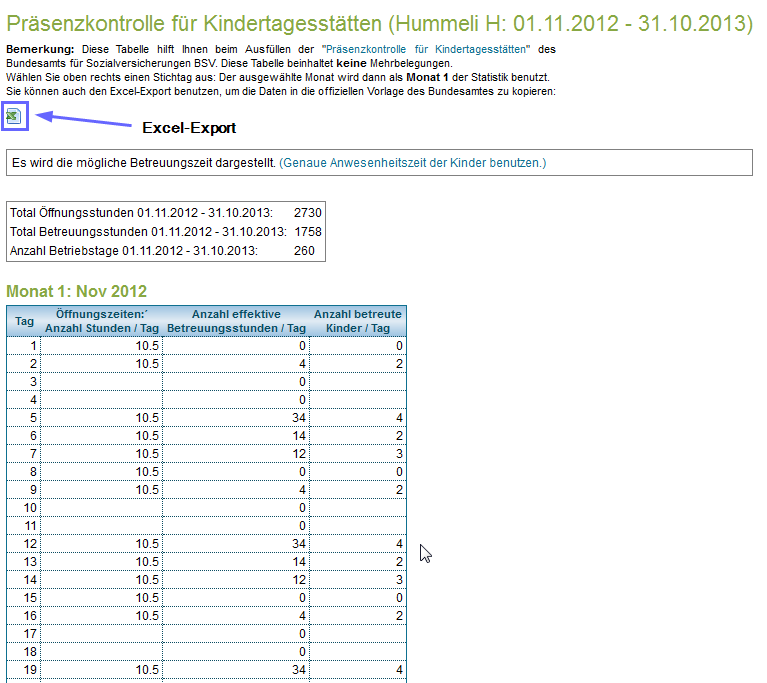The height and width of the screenshot is (683, 767).
Task: Click opening hours cell for day 5
Action: tap(103, 418)
